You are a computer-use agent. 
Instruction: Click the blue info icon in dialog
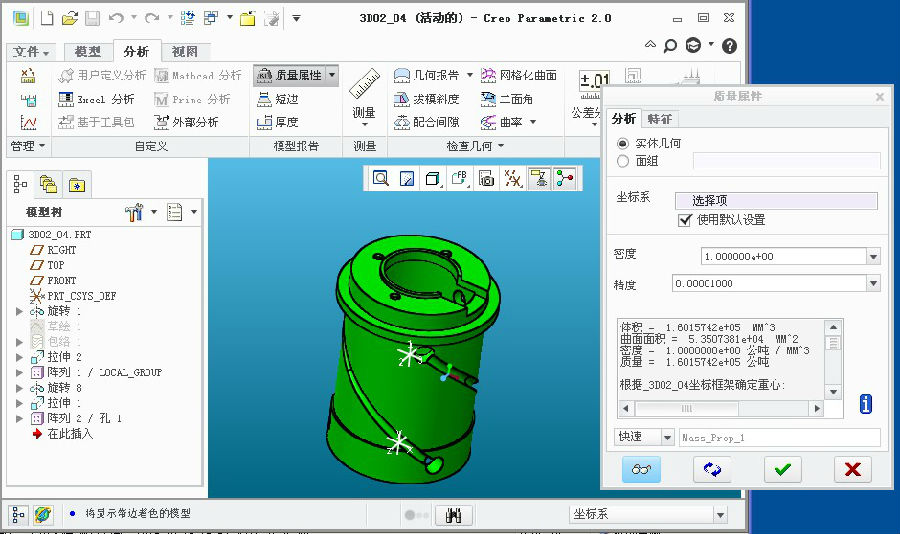tap(865, 403)
